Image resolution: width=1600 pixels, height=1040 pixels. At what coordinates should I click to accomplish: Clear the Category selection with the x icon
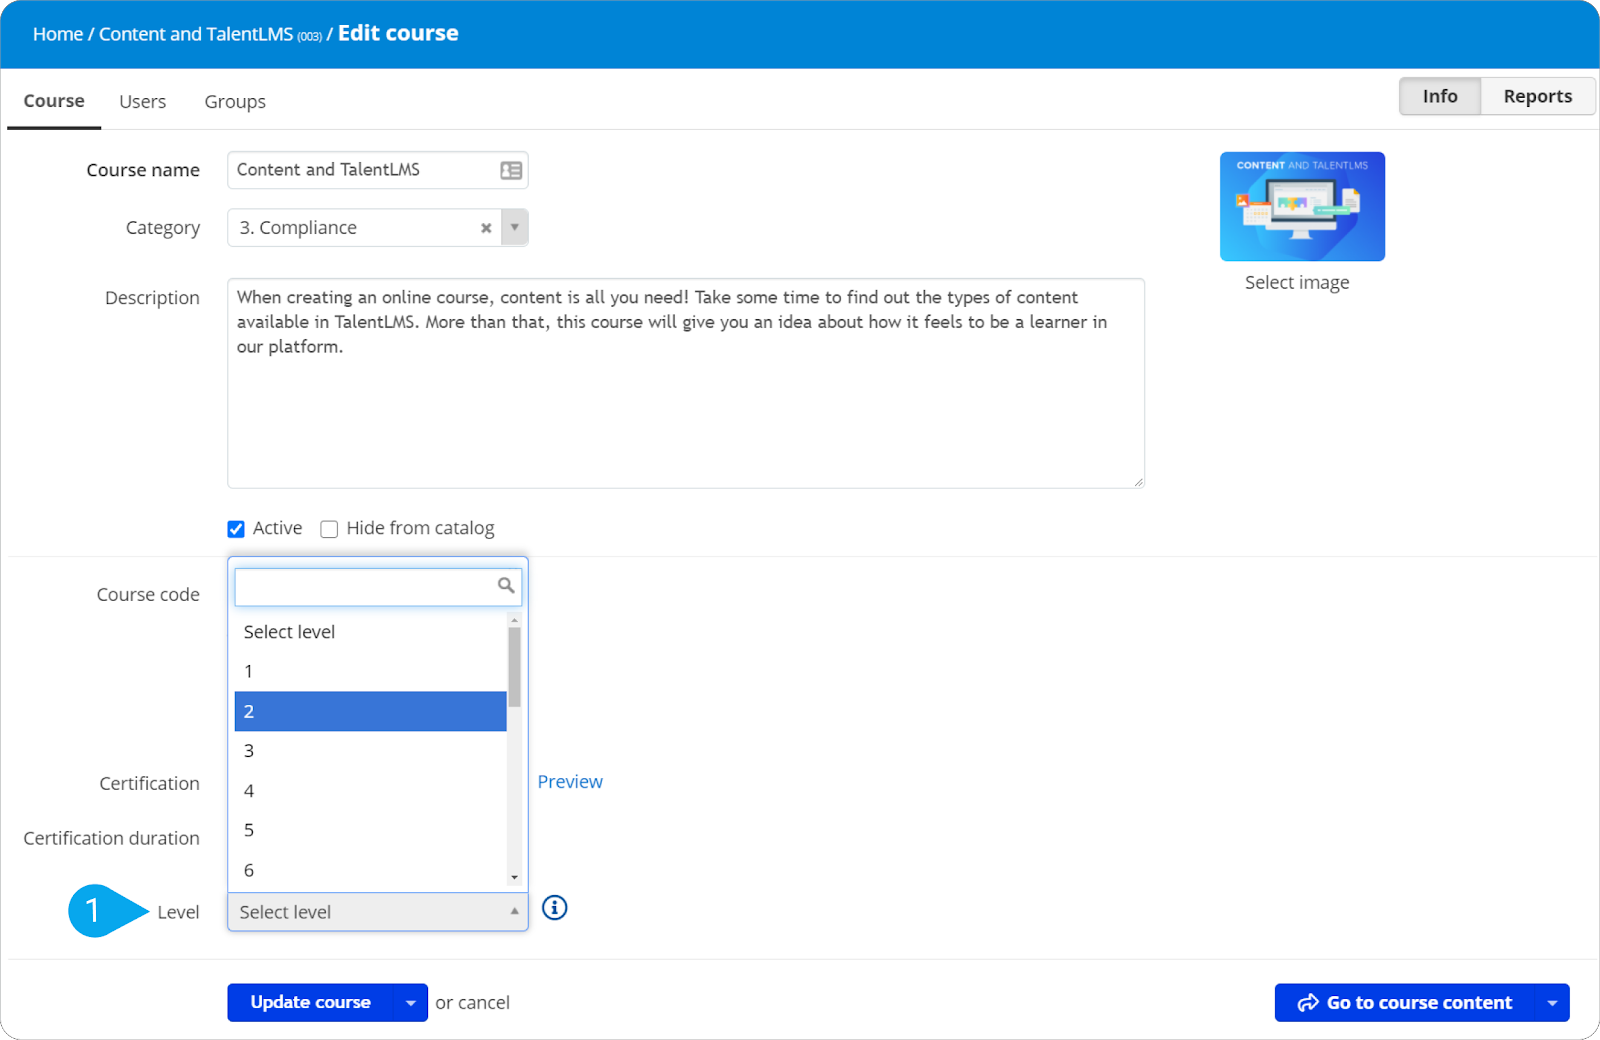click(x=486, y=228)
